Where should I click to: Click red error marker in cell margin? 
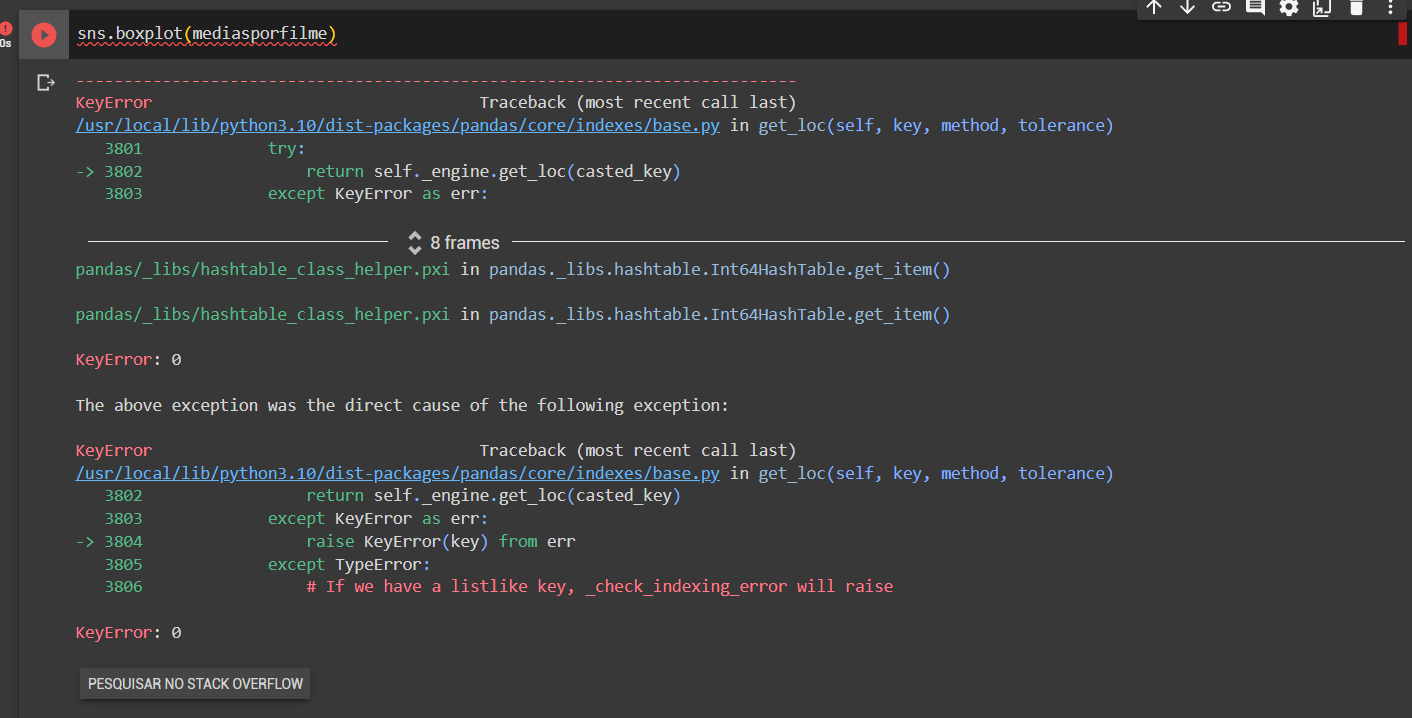click(x=1403, y=34)
